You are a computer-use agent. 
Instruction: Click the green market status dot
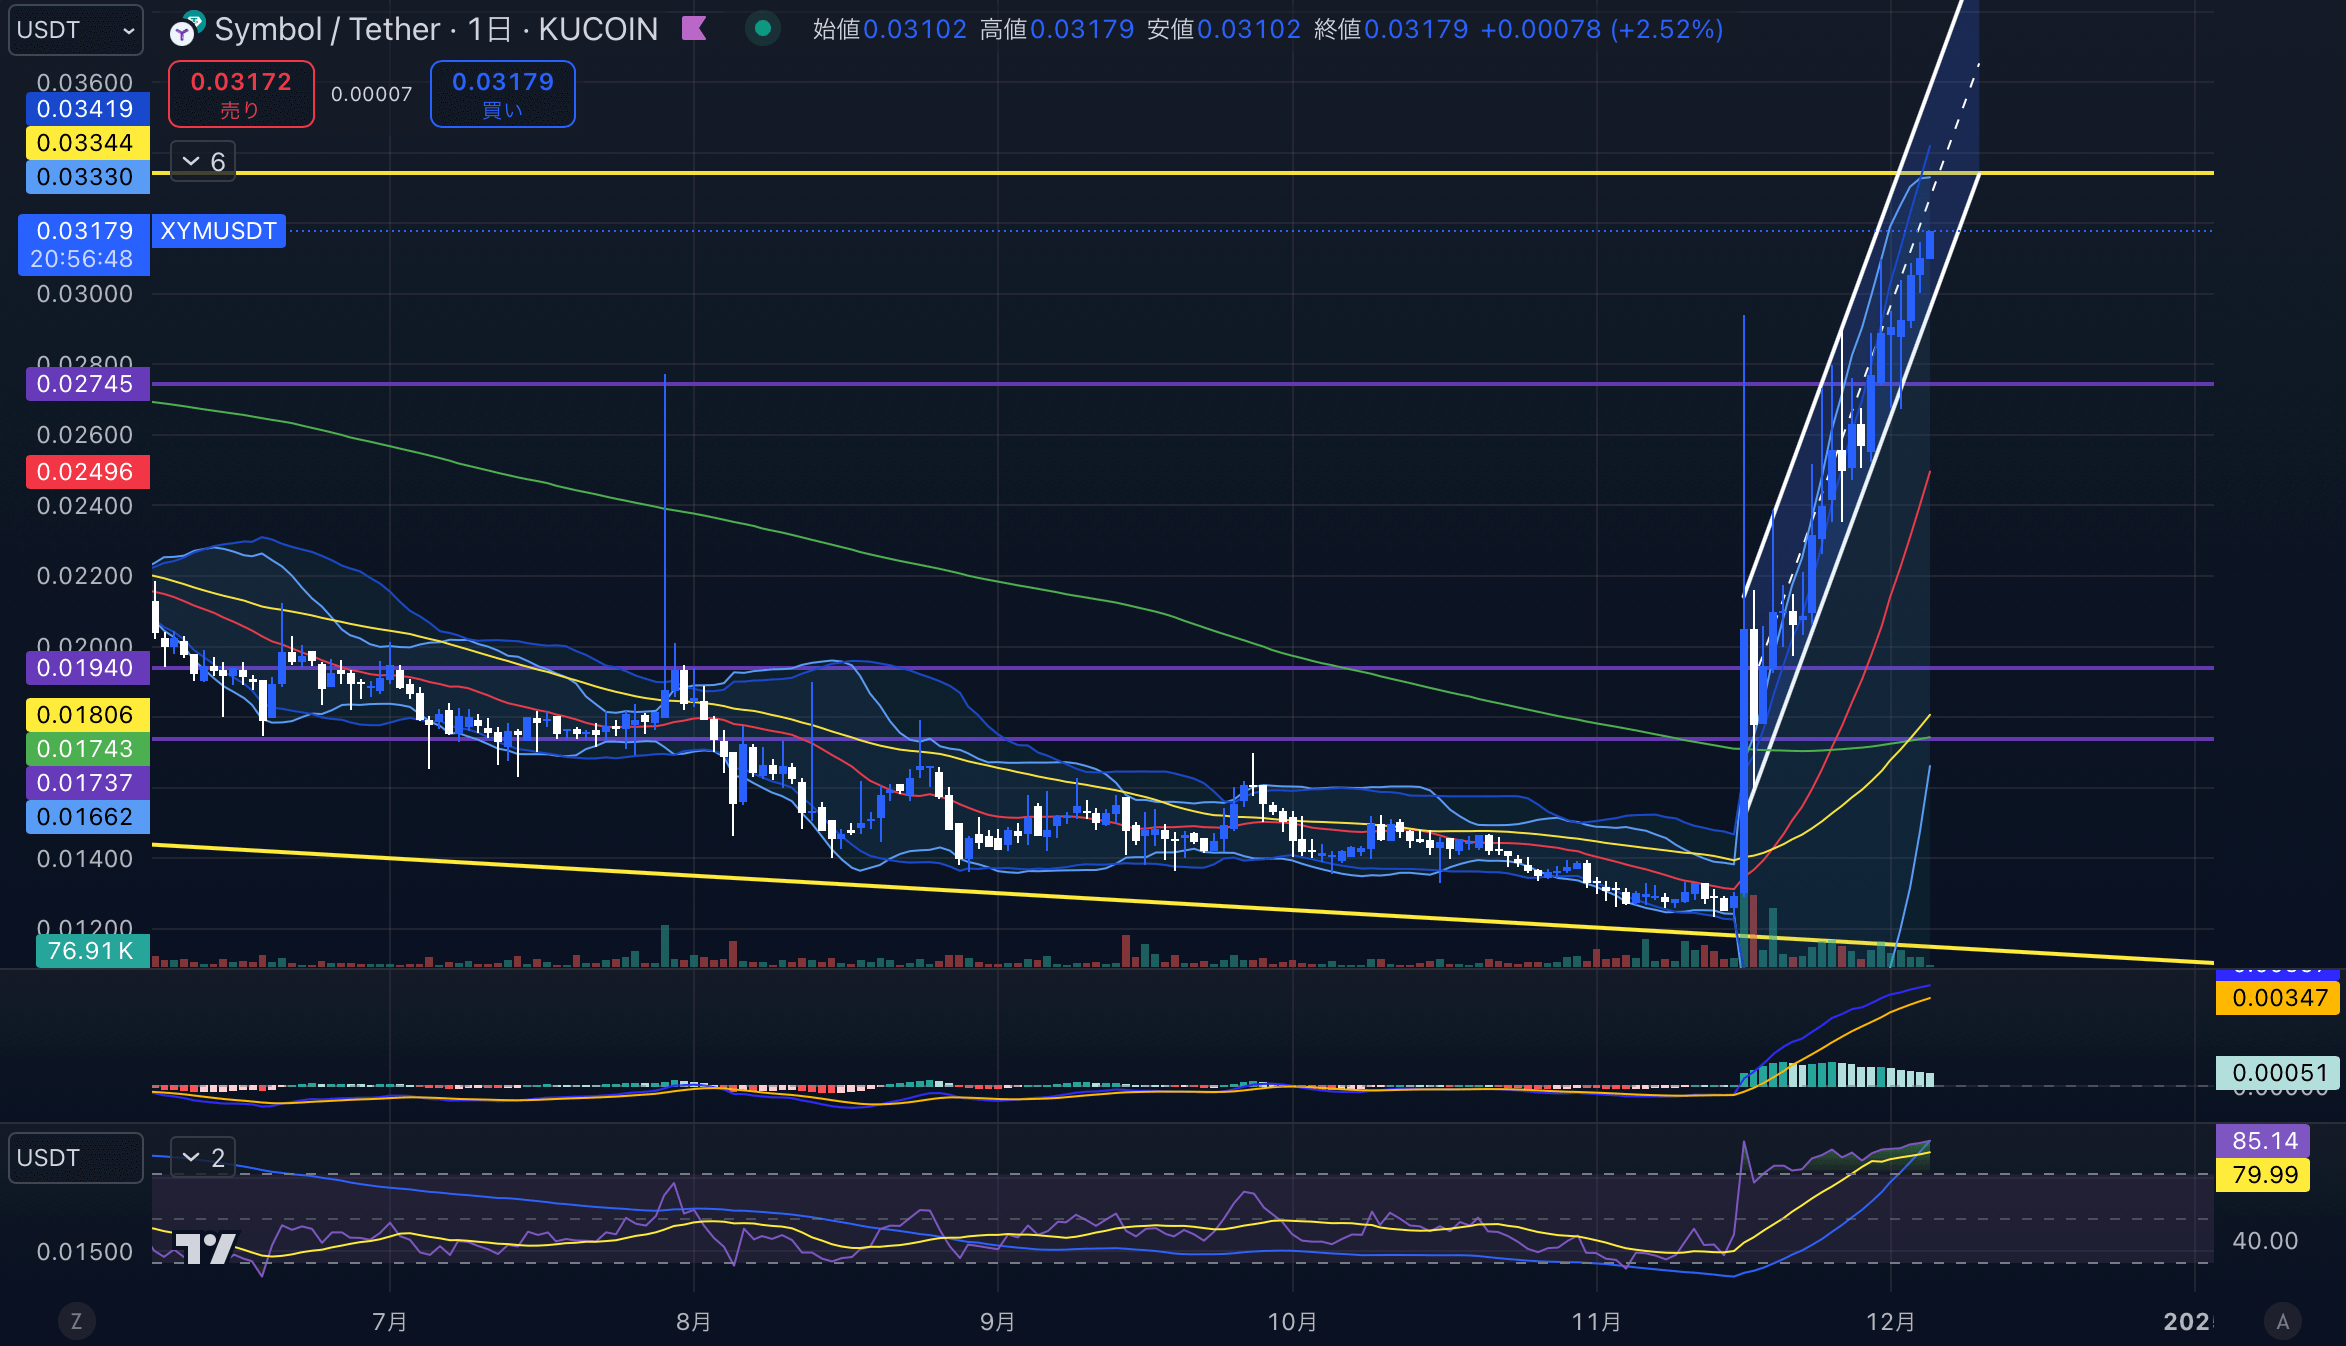[x=763, y=29]
